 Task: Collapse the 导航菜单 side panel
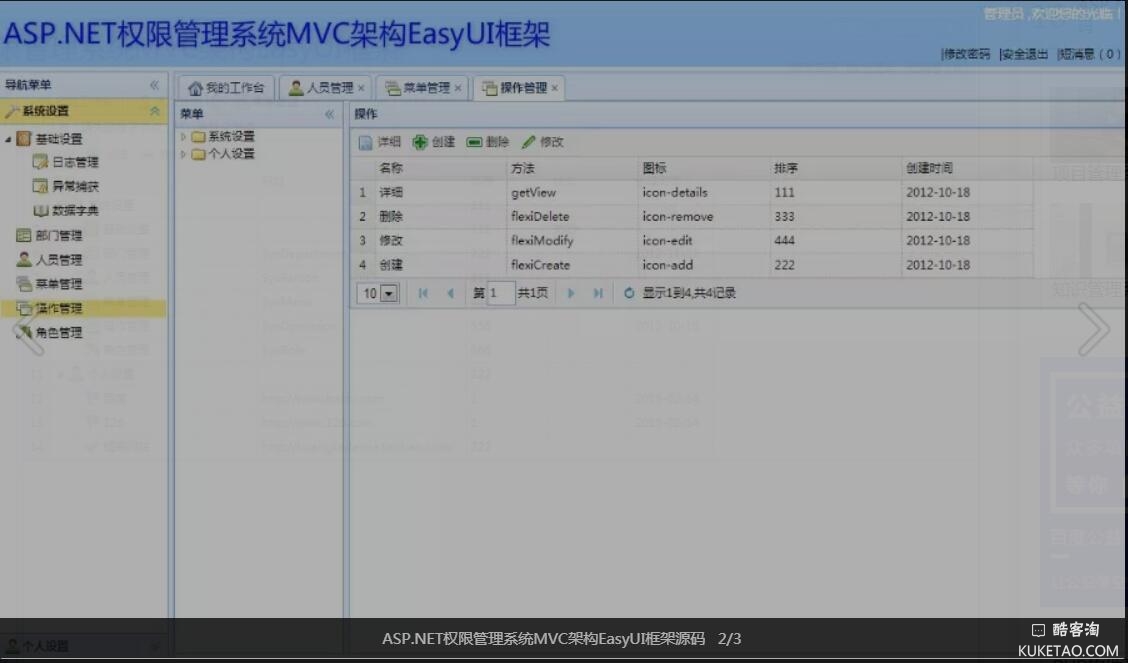pyautogui.click(x=154, y=85)
